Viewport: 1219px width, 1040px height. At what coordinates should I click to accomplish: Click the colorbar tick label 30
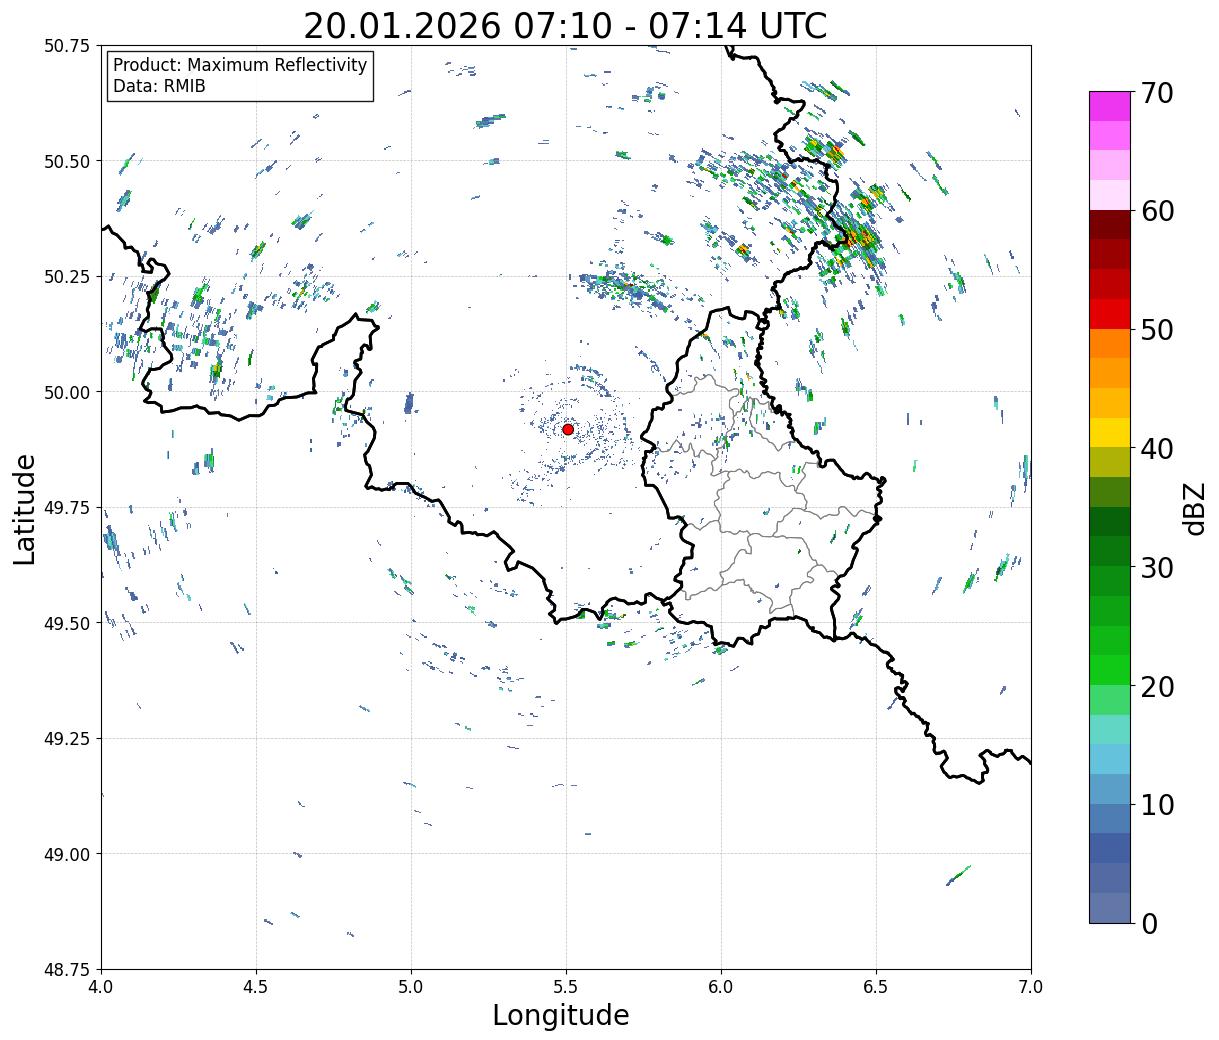(x=1156, y=567)
